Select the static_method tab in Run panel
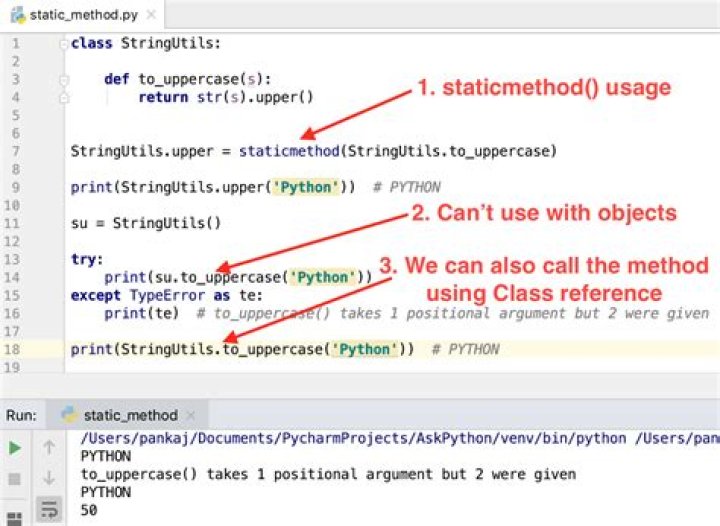 pos(130,415)
